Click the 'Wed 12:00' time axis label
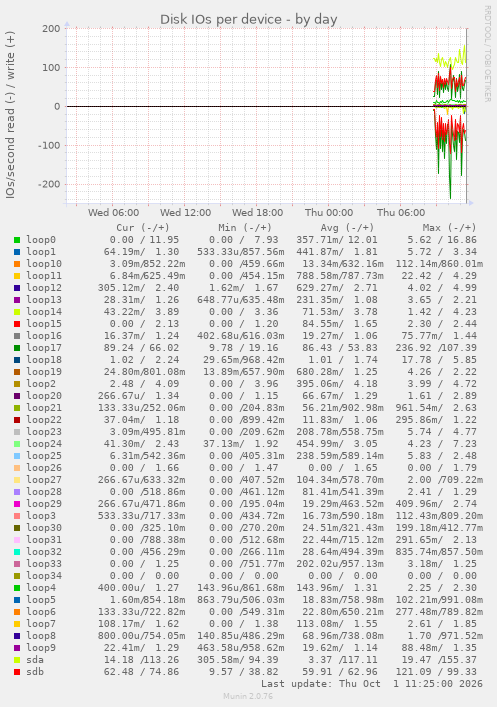 click(185, 212)
